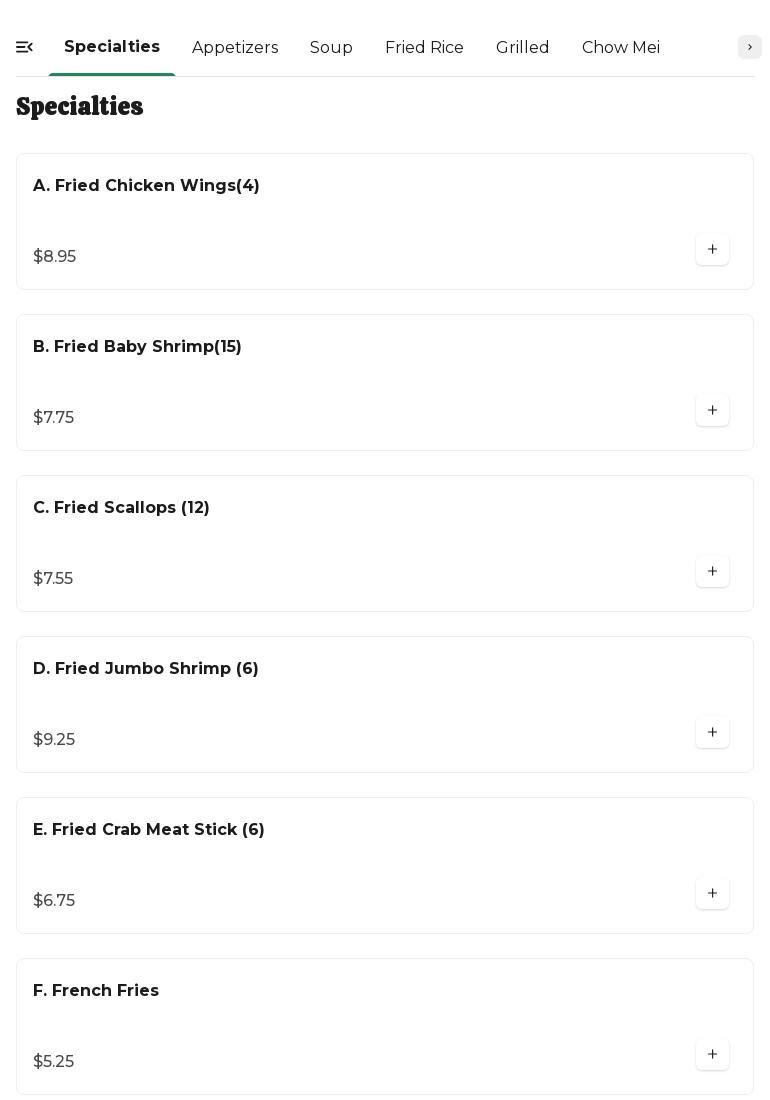
Task: Click the E. Fried Crab Meat Stick title
Action: point(149,830)
